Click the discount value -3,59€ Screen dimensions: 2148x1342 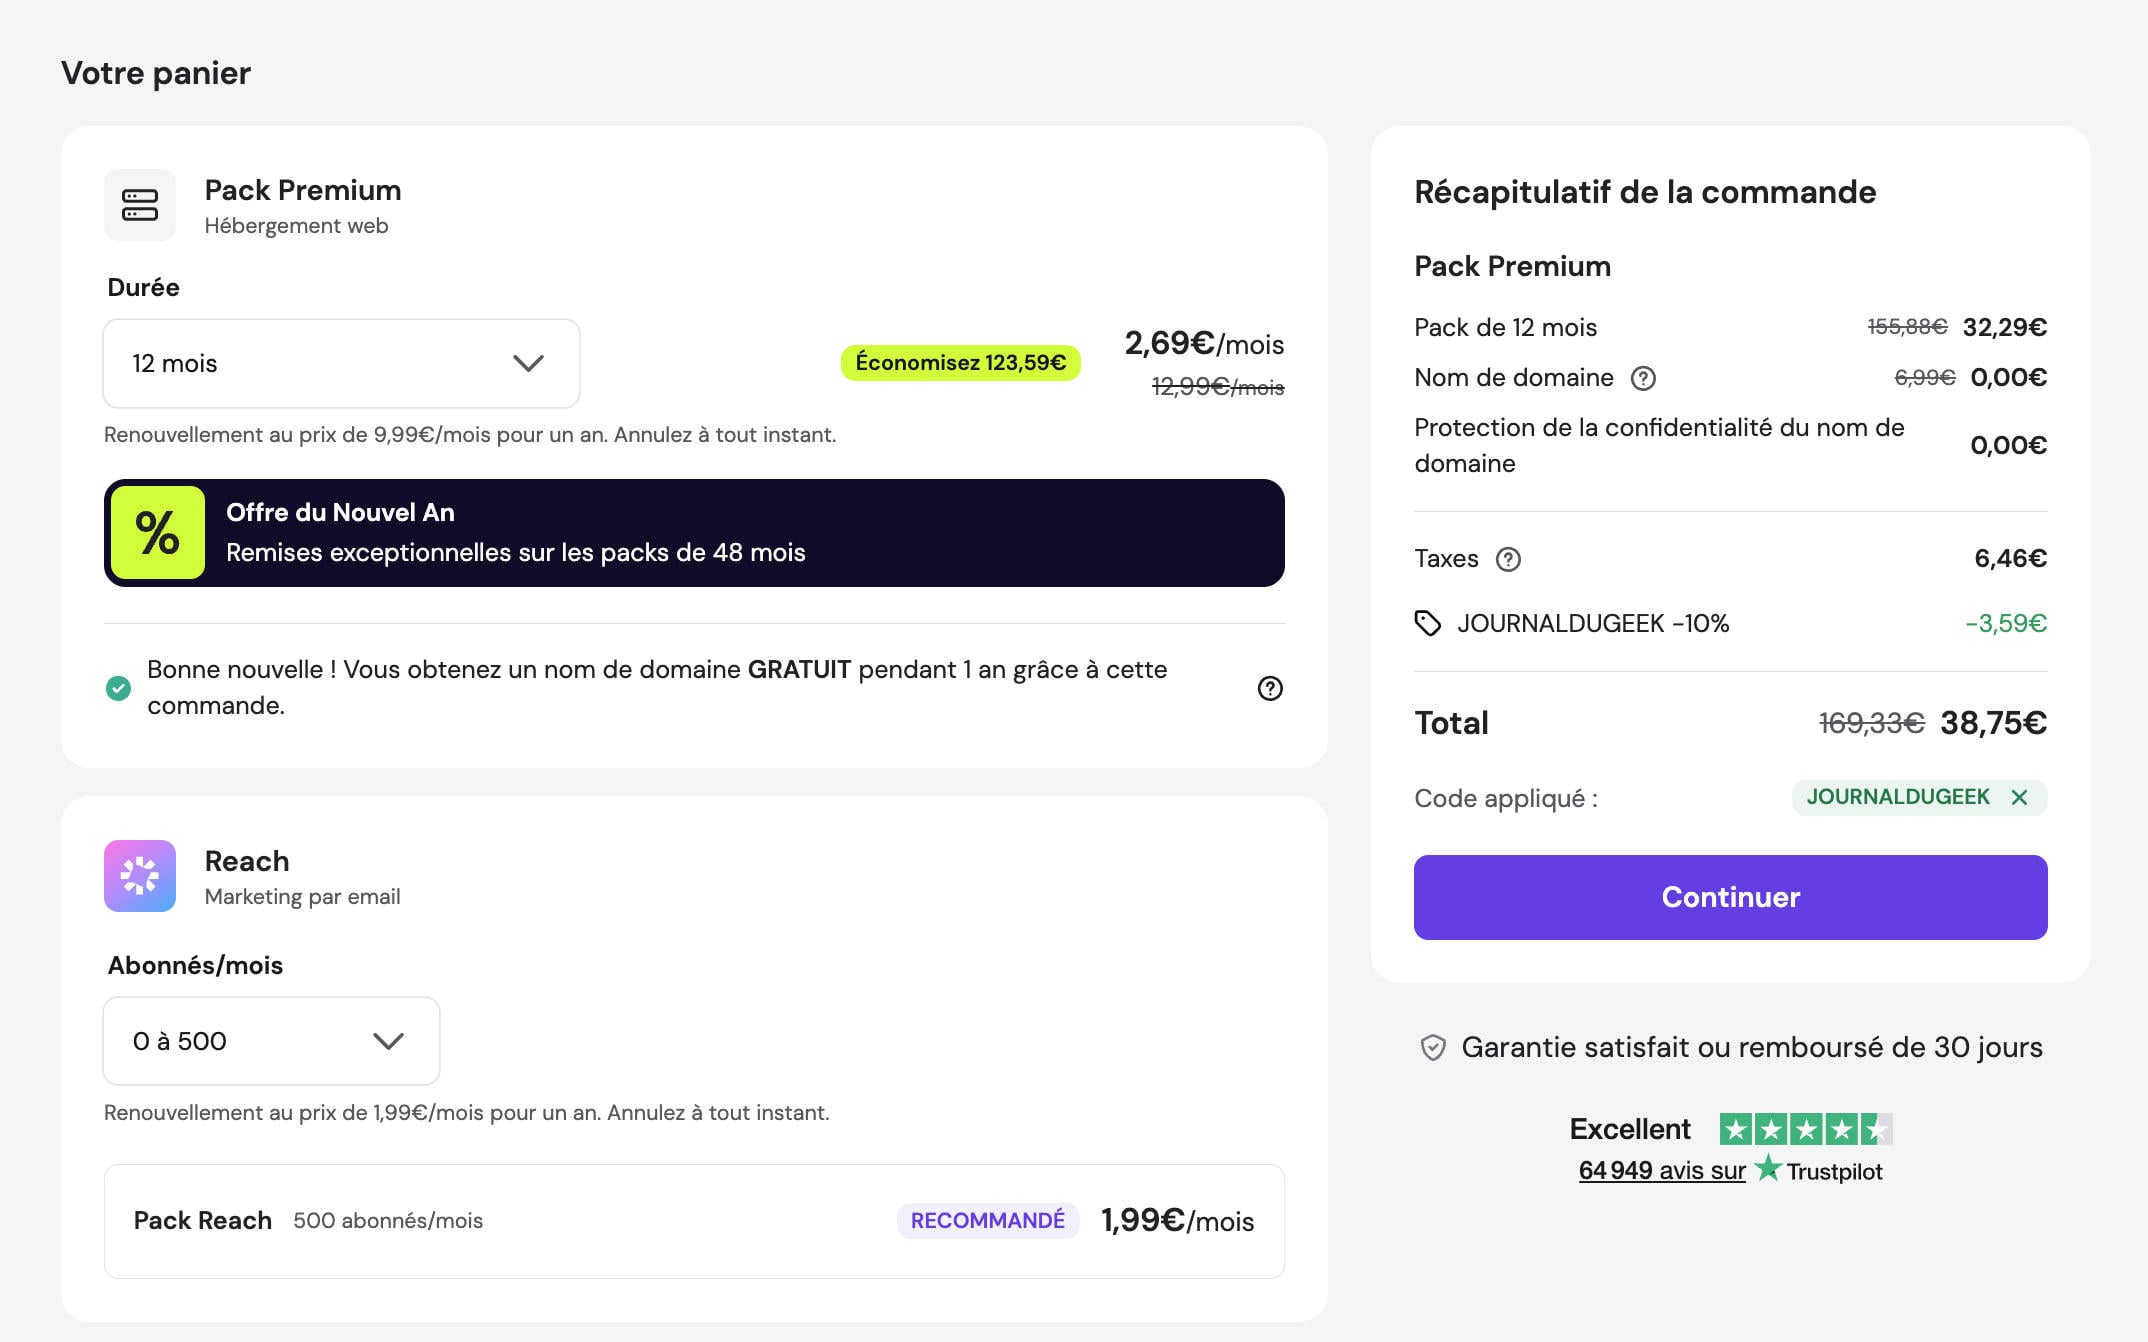[2006, 624]
